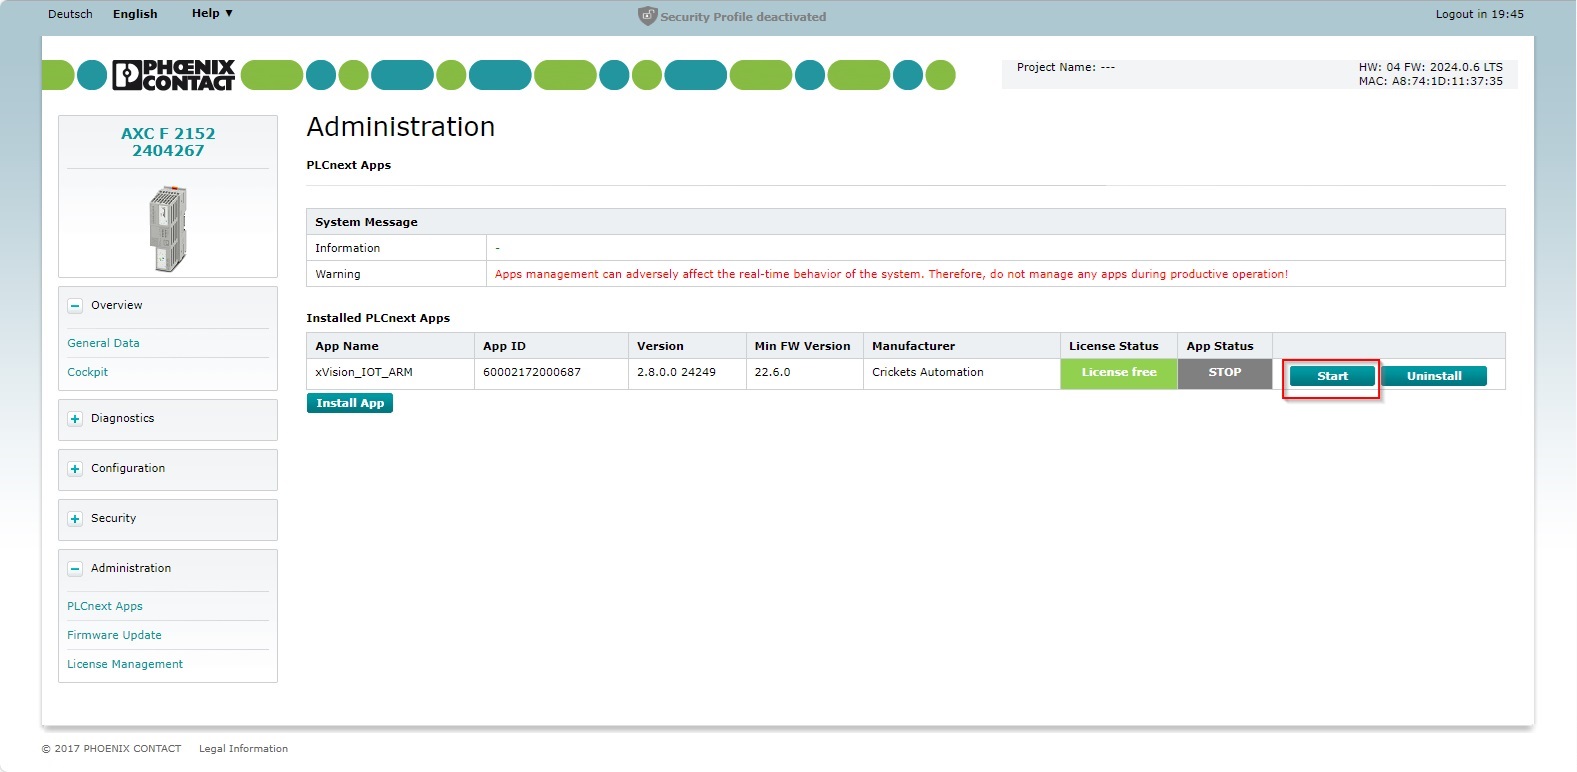Uninstall the xVision_IOT_ARM app
The width and height of the screenshot is (1577, 772).
tap(1434, 376)
